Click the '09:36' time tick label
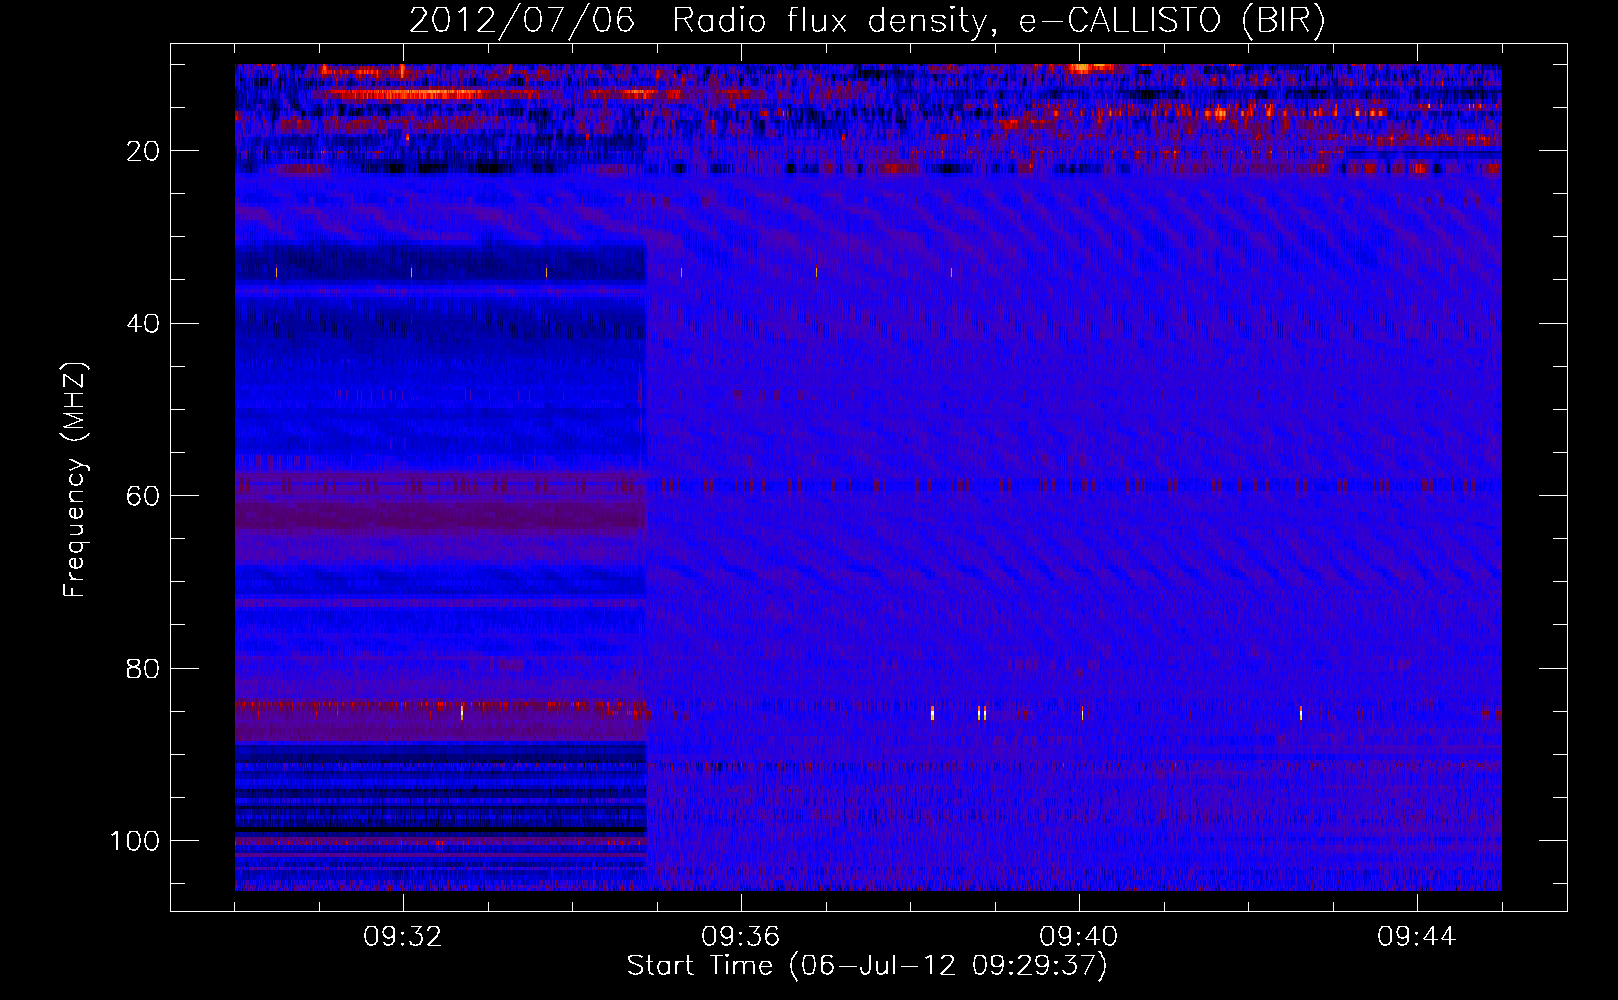Image resolution: width=1618 pixels, height=1000 pixels. tap(741, 937)
